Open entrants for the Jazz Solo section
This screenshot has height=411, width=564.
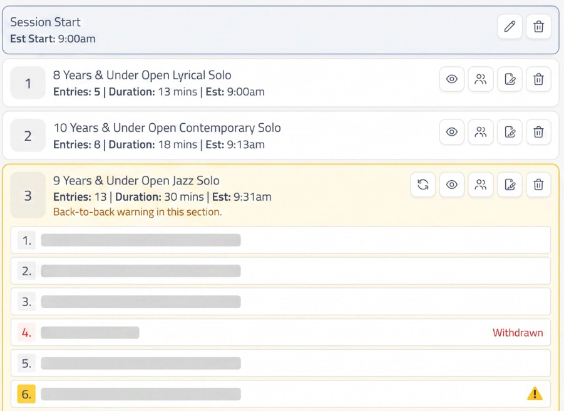[481, 185]
